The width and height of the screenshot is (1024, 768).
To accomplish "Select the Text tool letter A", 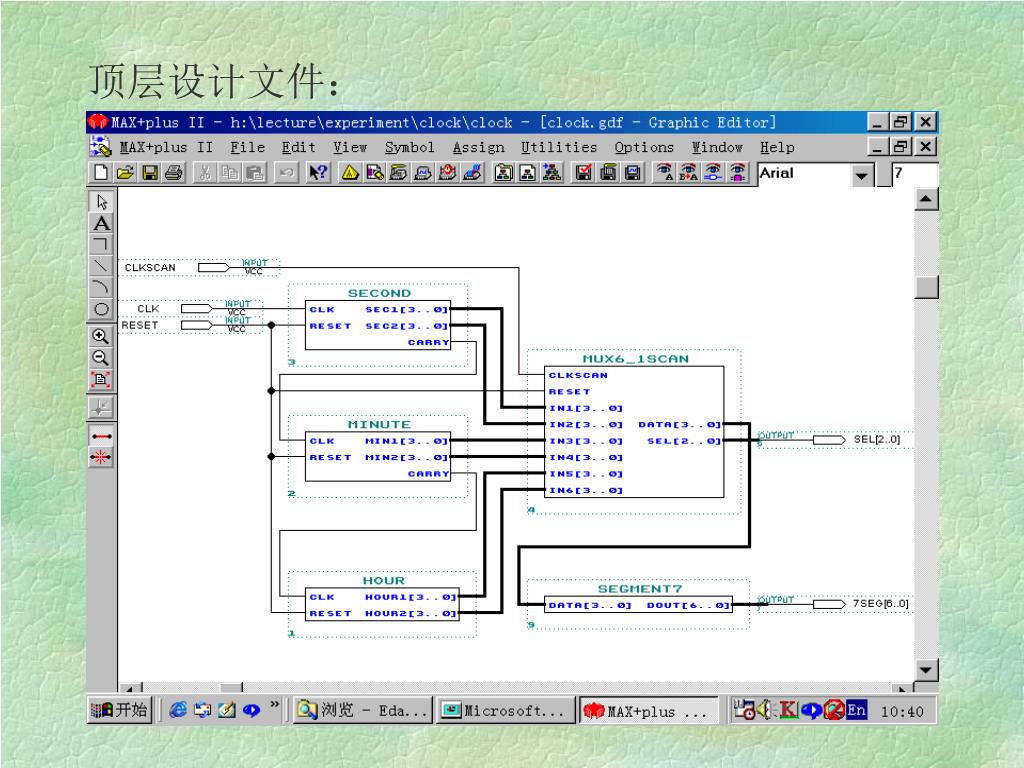I will tap(101, 223).
